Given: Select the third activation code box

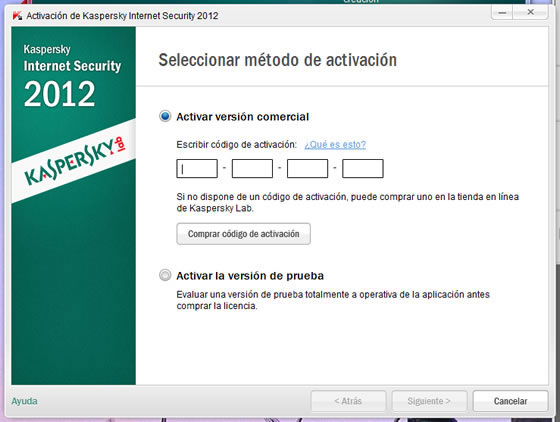Looking at the screenshot, I should 308,169.
